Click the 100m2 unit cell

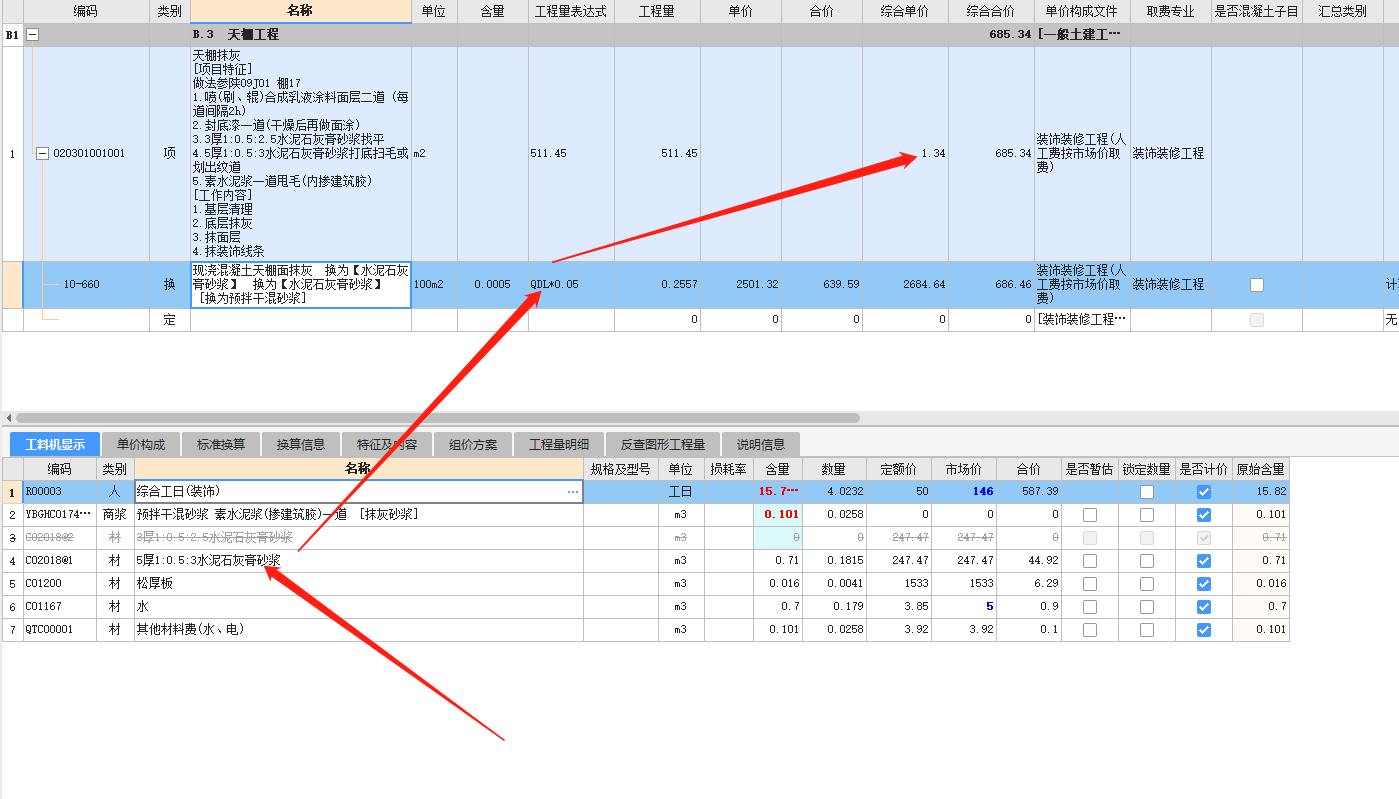(434, 285)
